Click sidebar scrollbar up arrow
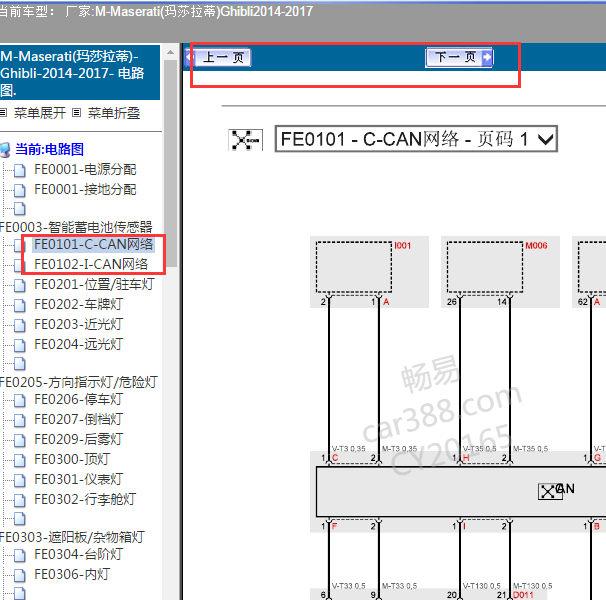Screen dimensions: 606x600 [170, 52]
